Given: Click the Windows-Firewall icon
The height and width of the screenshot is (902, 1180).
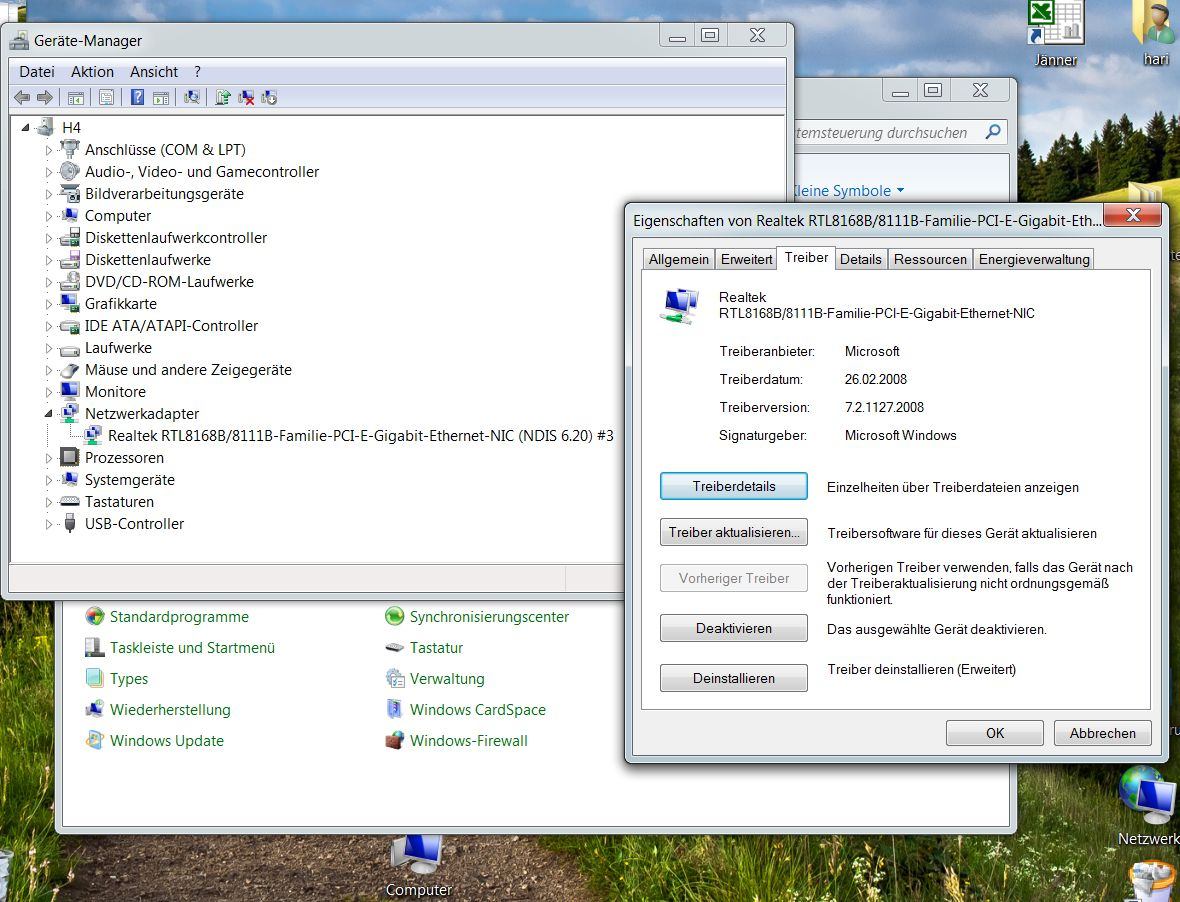Looking at the screenshot, I should point(394,740).
